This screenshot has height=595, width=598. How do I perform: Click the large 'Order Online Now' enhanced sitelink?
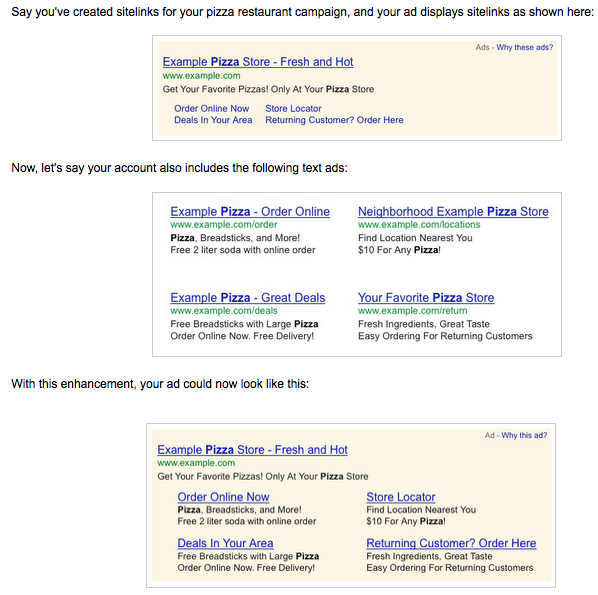(x=223, y=497)
